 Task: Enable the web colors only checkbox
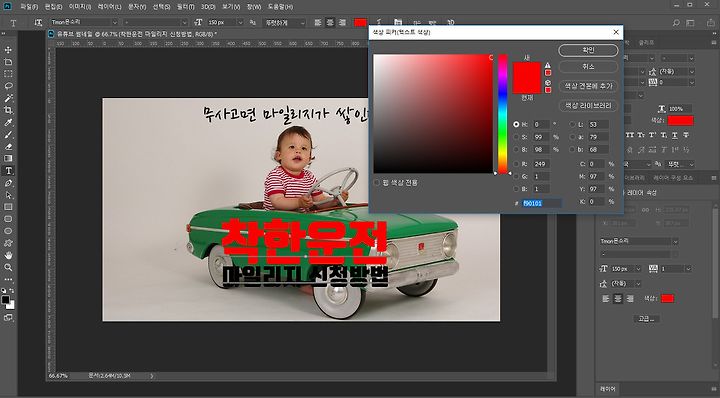click(x=377, y=183)
